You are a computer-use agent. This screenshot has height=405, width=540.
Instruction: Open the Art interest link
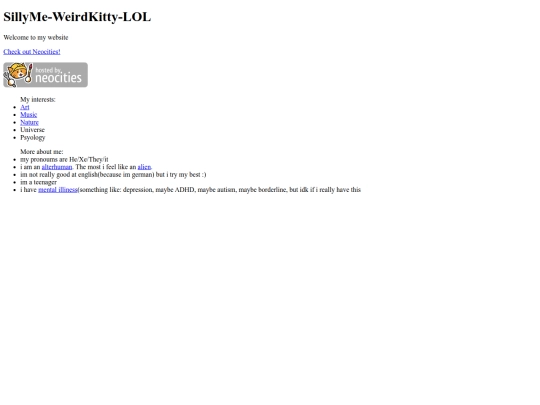click(25, 107)
